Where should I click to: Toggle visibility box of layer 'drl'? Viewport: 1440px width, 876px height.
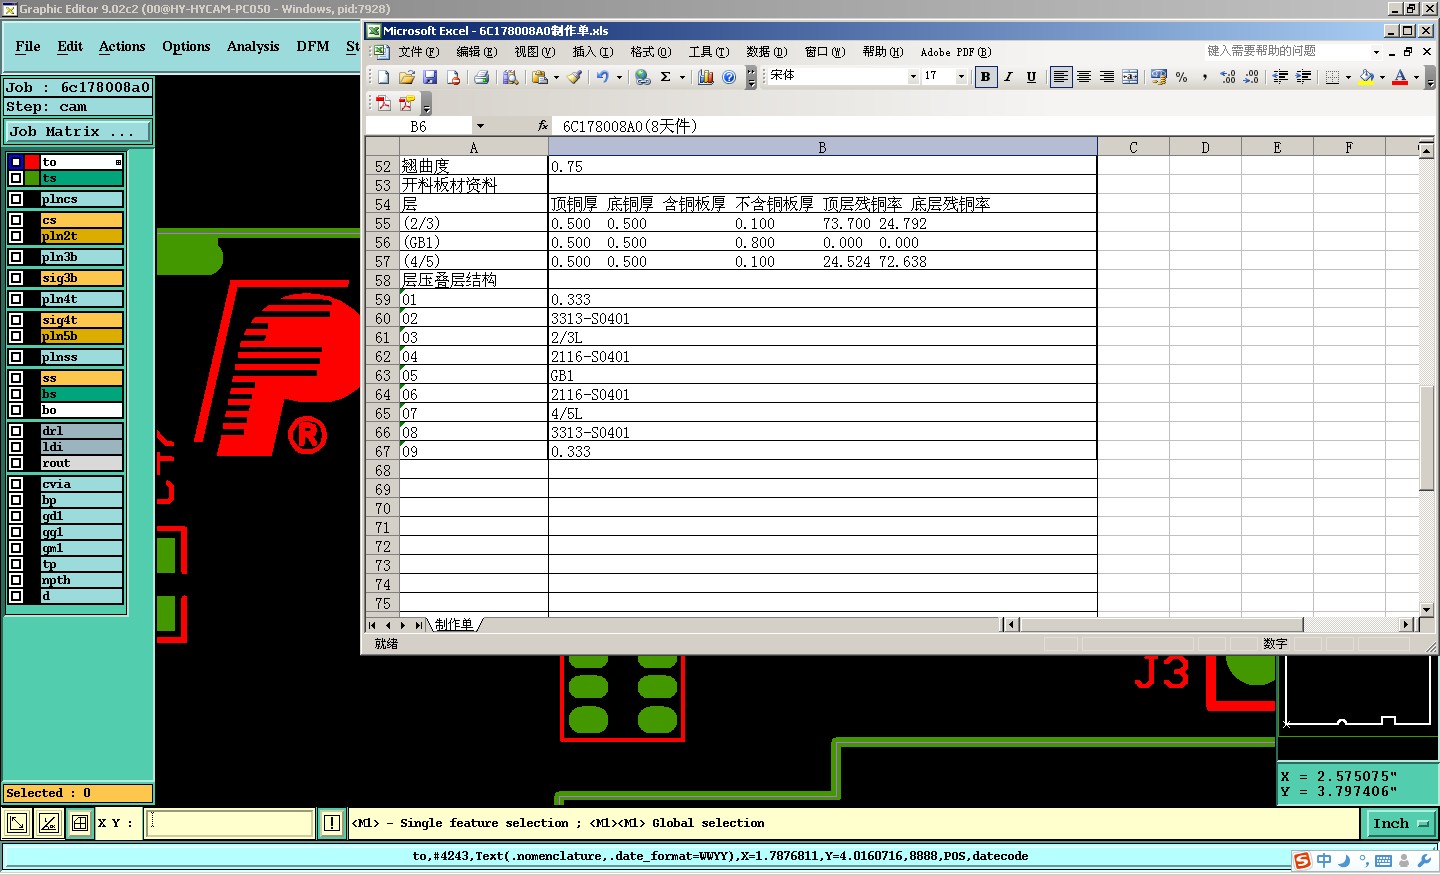tap(16, 431)
